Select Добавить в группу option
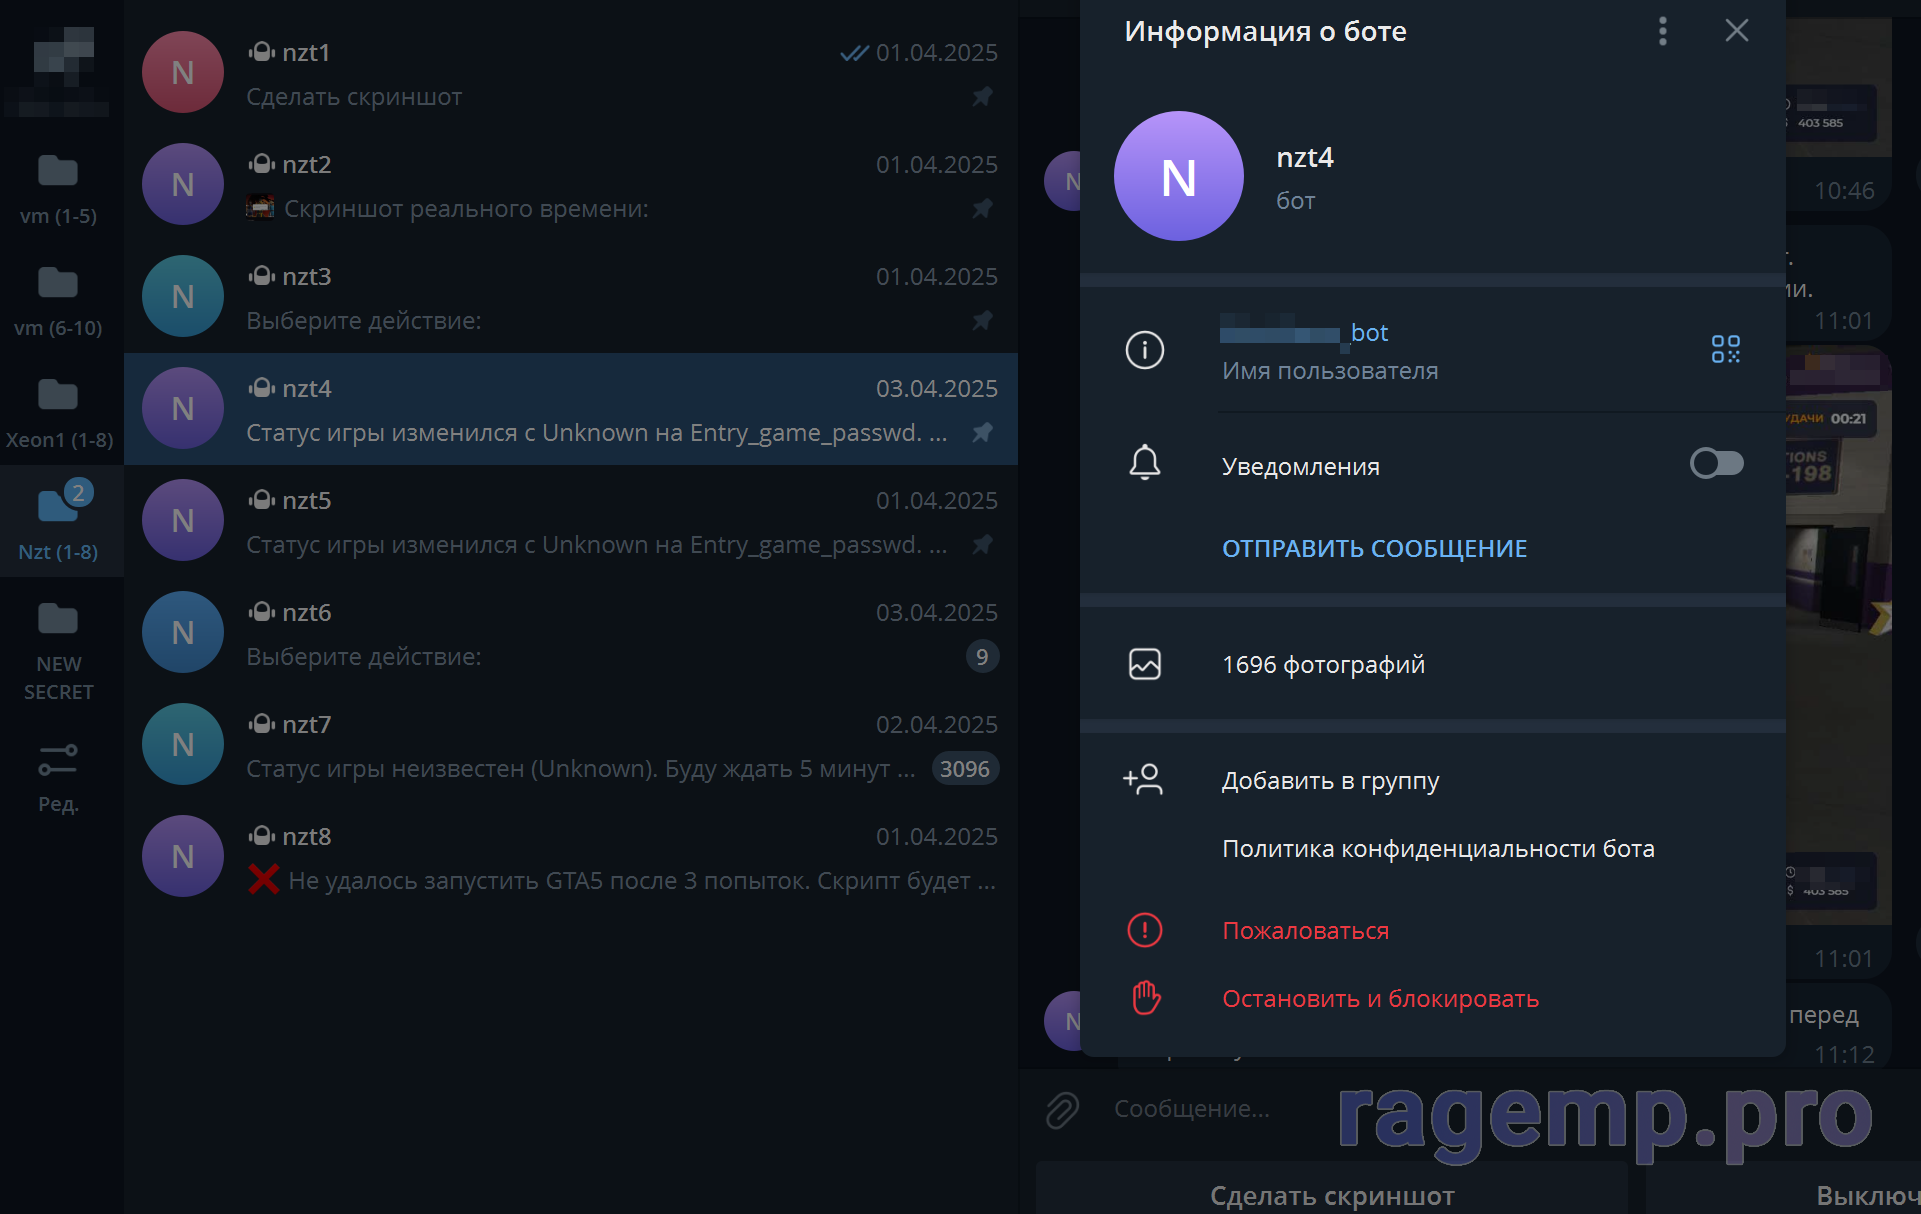Image resolution: width=1921 pixels, height=1214 pixels. point(1330,780)
